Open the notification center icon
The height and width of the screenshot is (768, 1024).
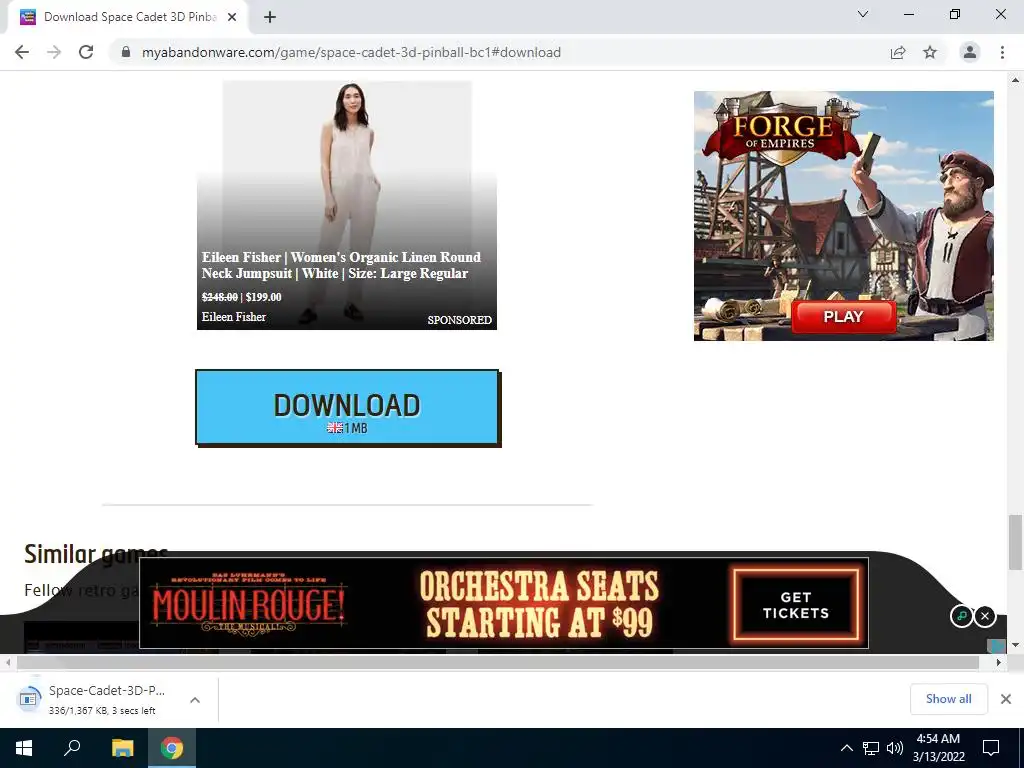[991, 748]
